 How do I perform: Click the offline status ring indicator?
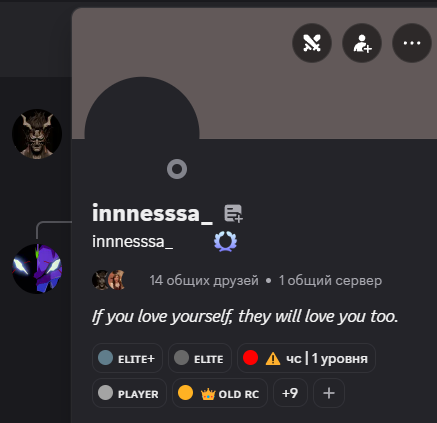(177, 169)
